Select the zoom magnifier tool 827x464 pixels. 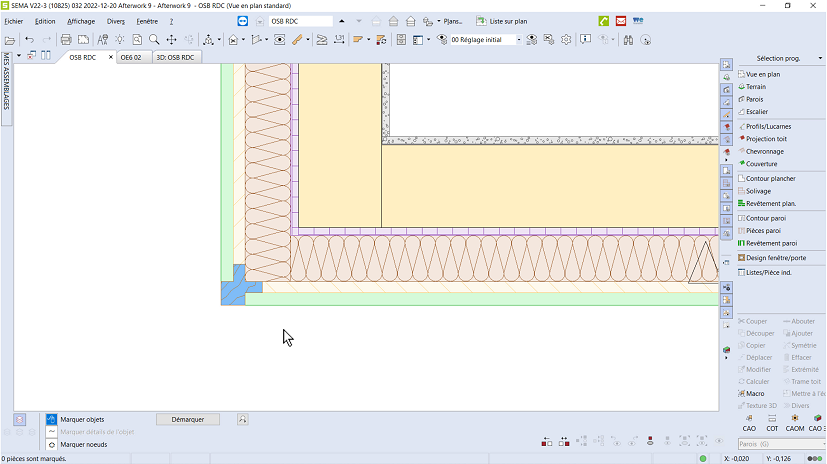point(154,40)
